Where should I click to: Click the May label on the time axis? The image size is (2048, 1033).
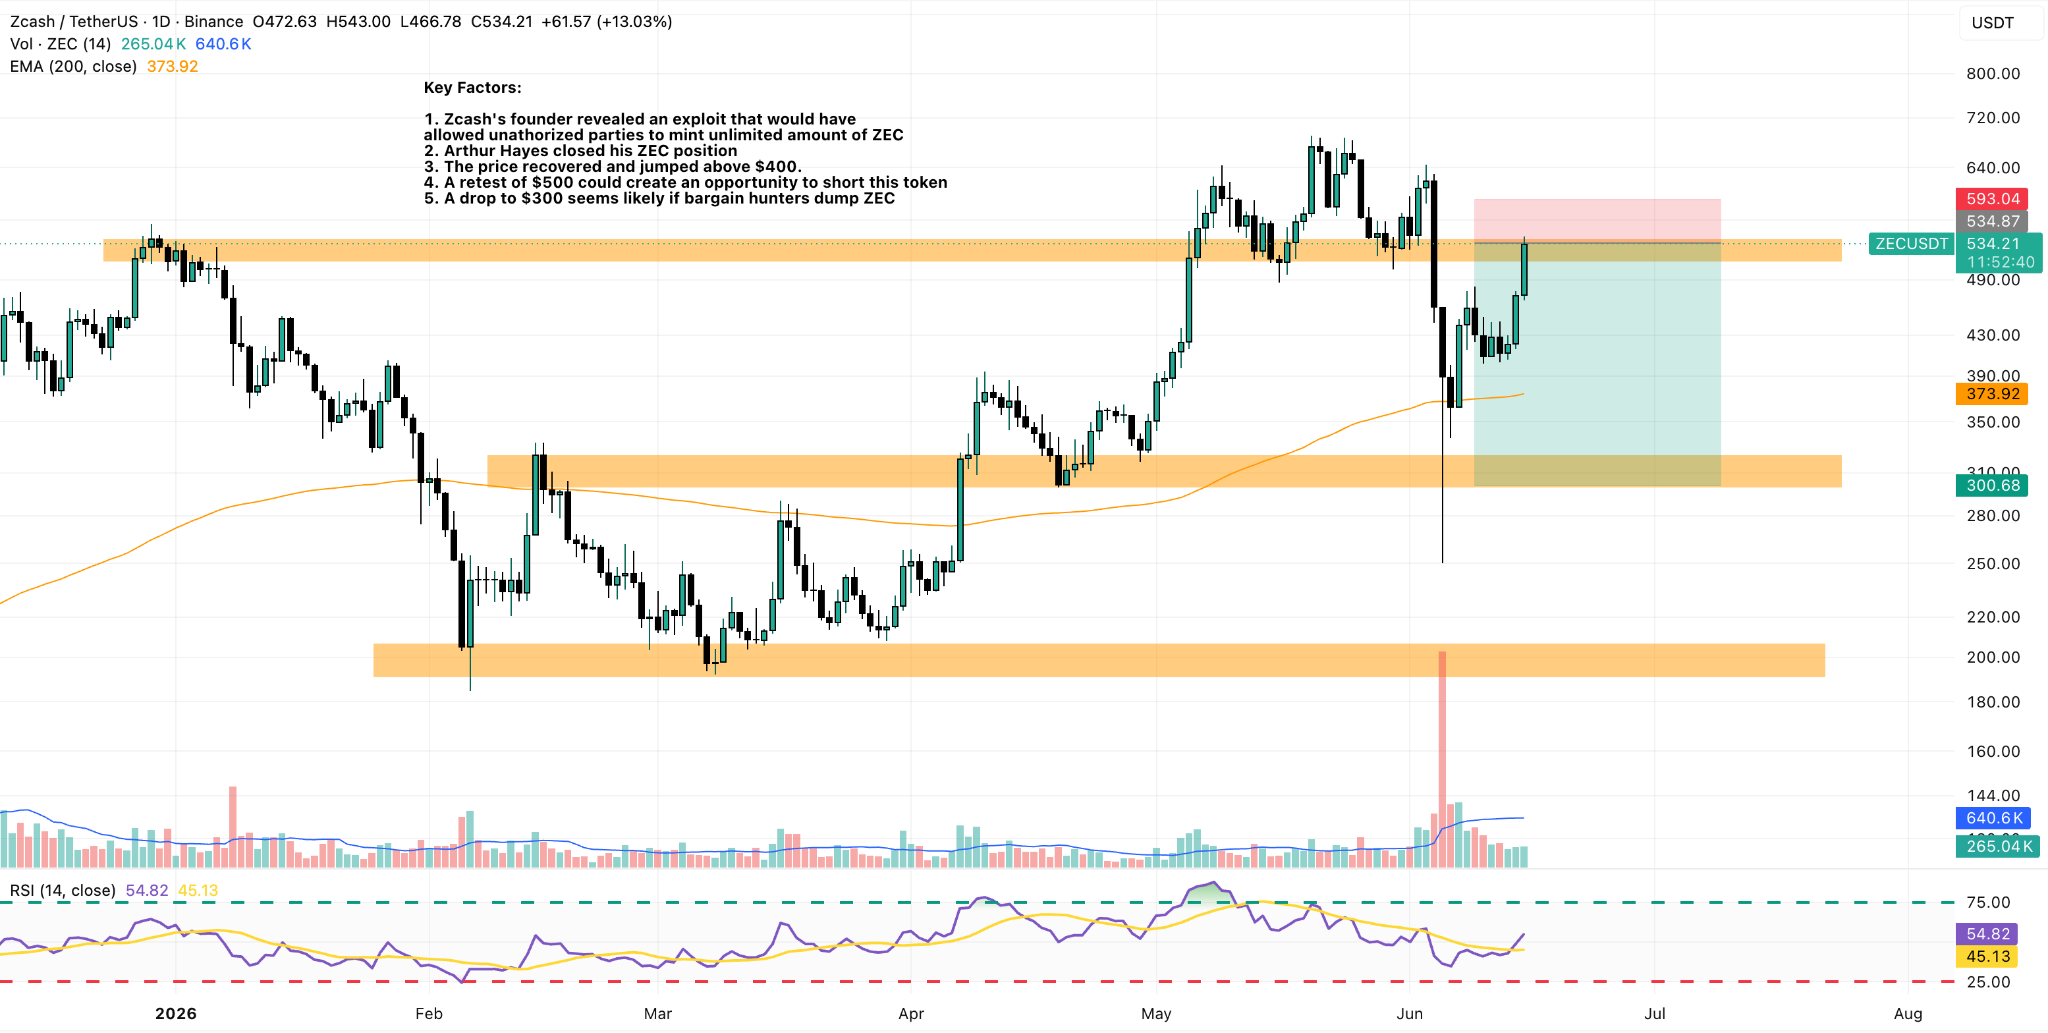(x=1156, y=1014)
